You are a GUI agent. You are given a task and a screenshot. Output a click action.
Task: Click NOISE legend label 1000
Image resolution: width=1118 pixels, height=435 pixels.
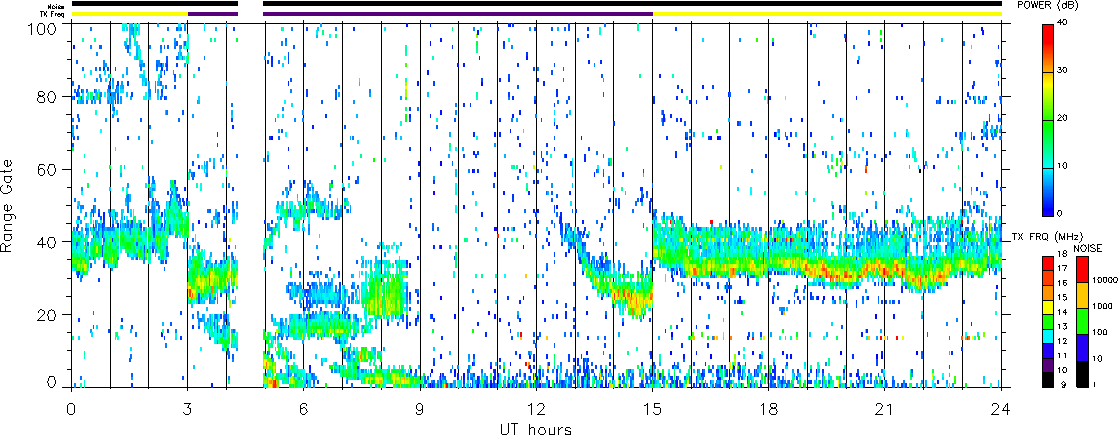point(1101,307)
